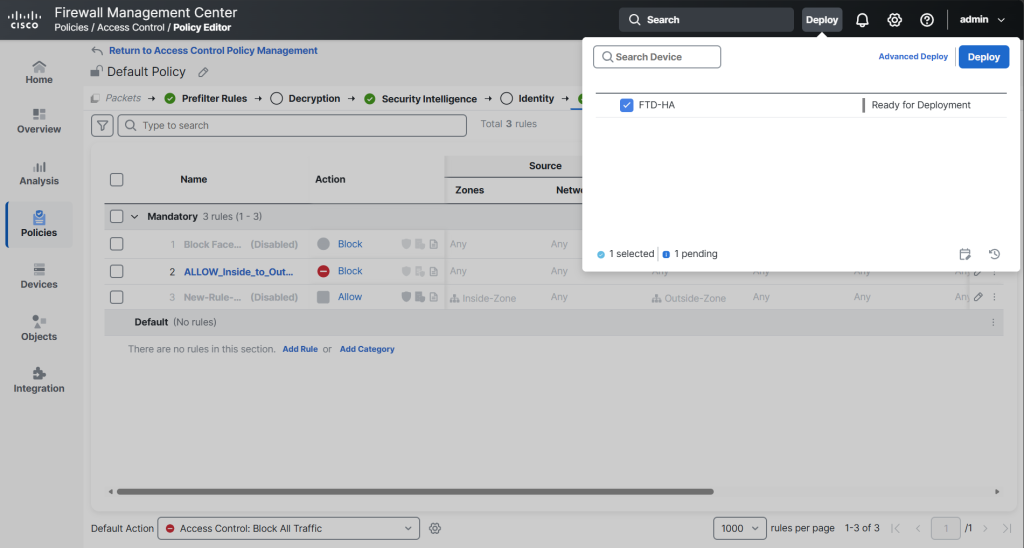Image resolution: width=1024 pixels, height=548 pixels.
Task: Open Overview in sidebar
Action: [39, 121]
